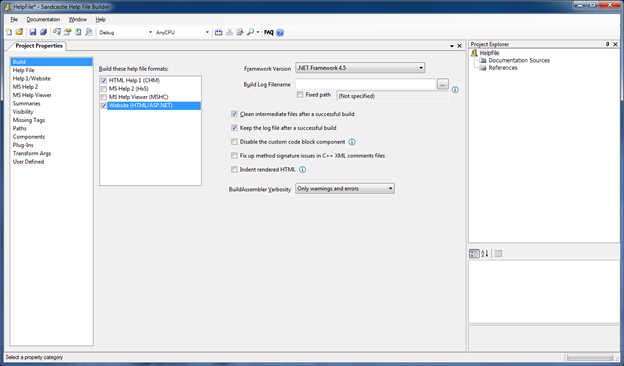Check MS Help 2 (HxS) format

(x=104, y=89)
